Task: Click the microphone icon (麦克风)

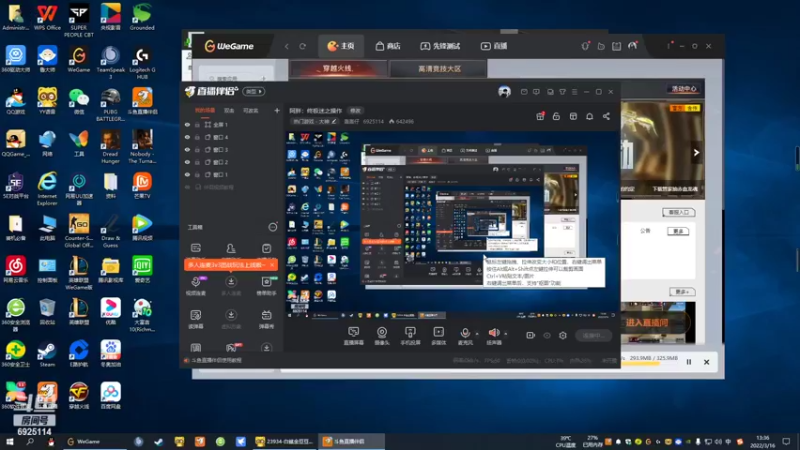Action: 465,336
